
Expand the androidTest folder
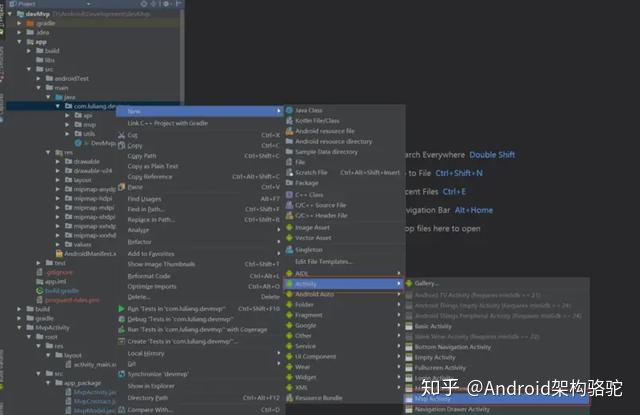[38, 78]
